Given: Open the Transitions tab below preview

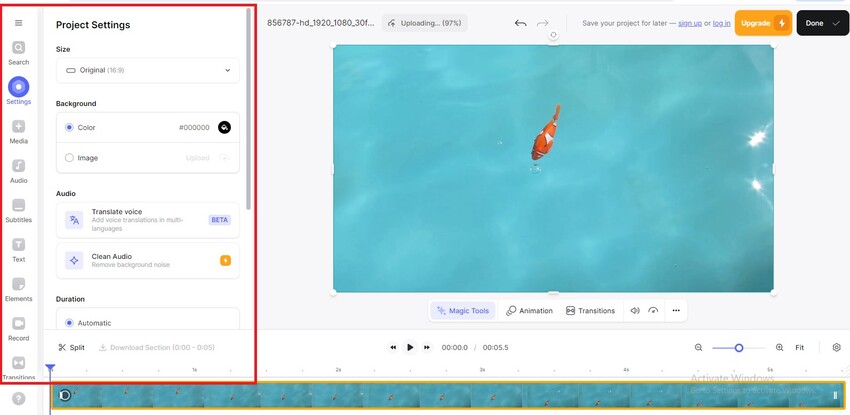Looking at the screenshot, I should pos(590,311).
